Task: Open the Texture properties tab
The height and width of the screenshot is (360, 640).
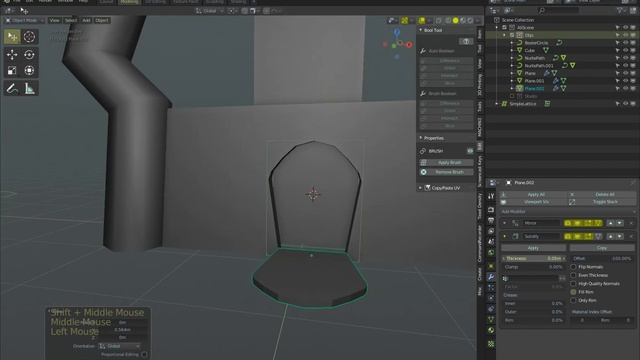Action: (491, 344)
